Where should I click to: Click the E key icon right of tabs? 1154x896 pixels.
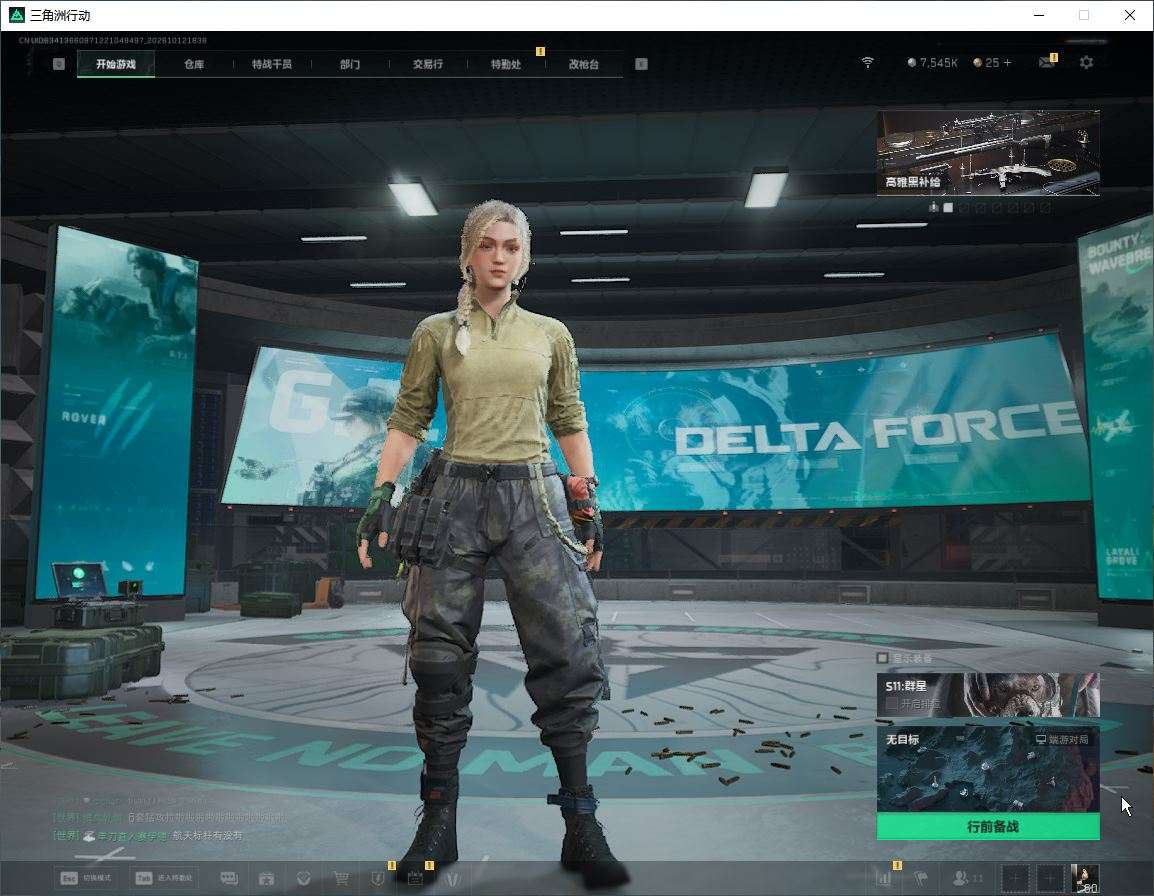click(641, 64)
